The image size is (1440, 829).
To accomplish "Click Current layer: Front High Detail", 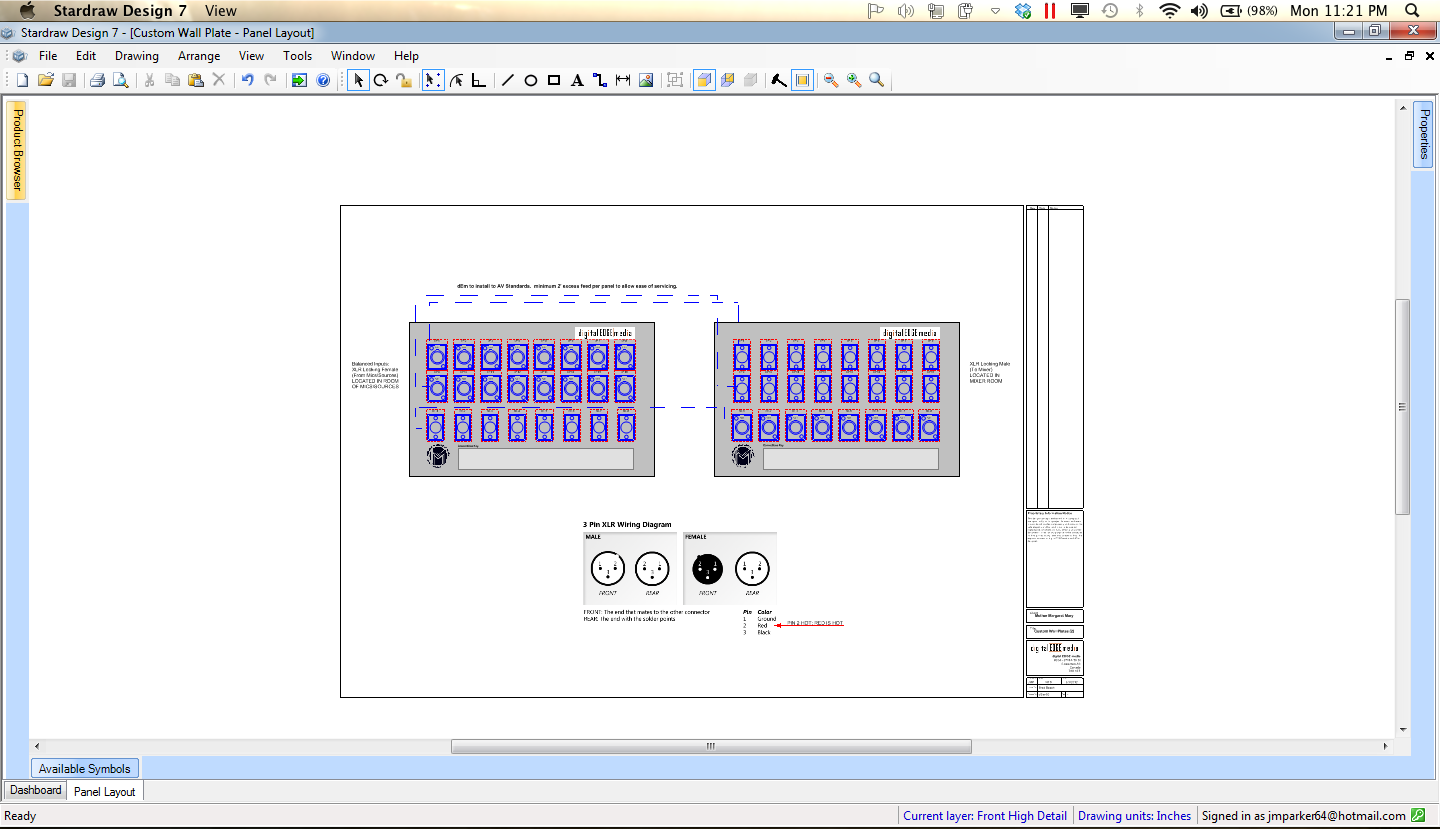I will click(x=984, y=815).
